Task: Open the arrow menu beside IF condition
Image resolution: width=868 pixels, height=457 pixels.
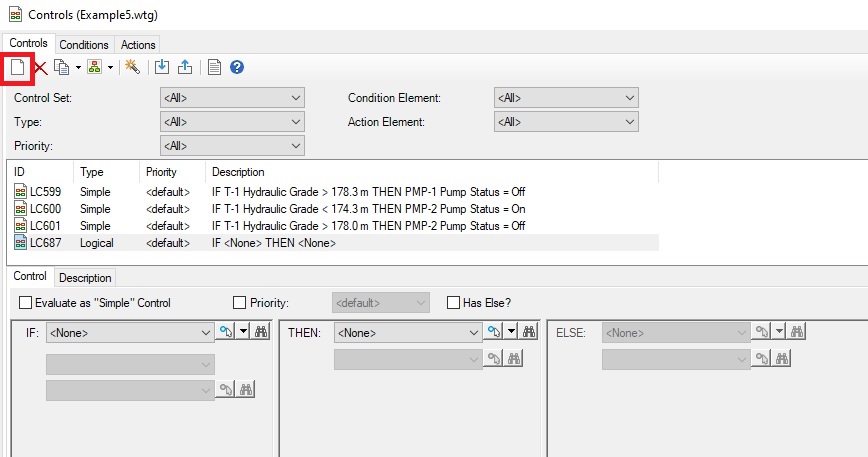Action: pos(244,332)
